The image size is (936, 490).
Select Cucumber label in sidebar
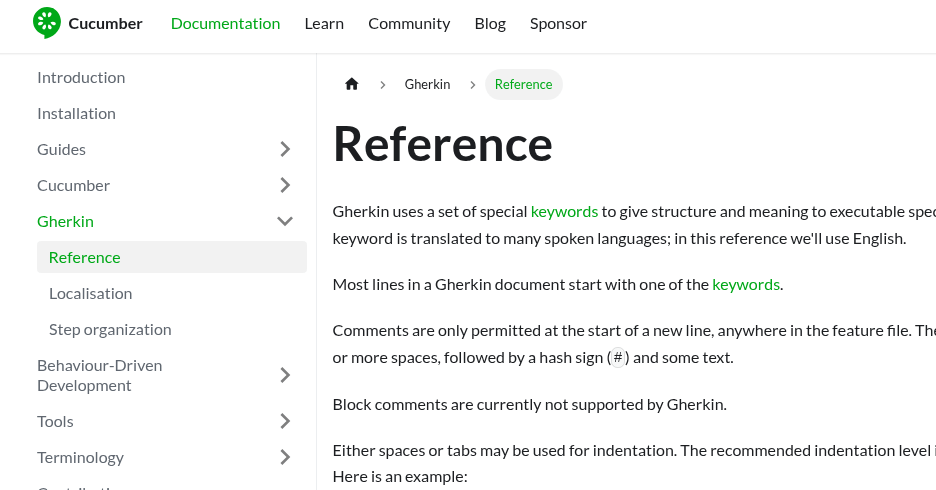73,186
